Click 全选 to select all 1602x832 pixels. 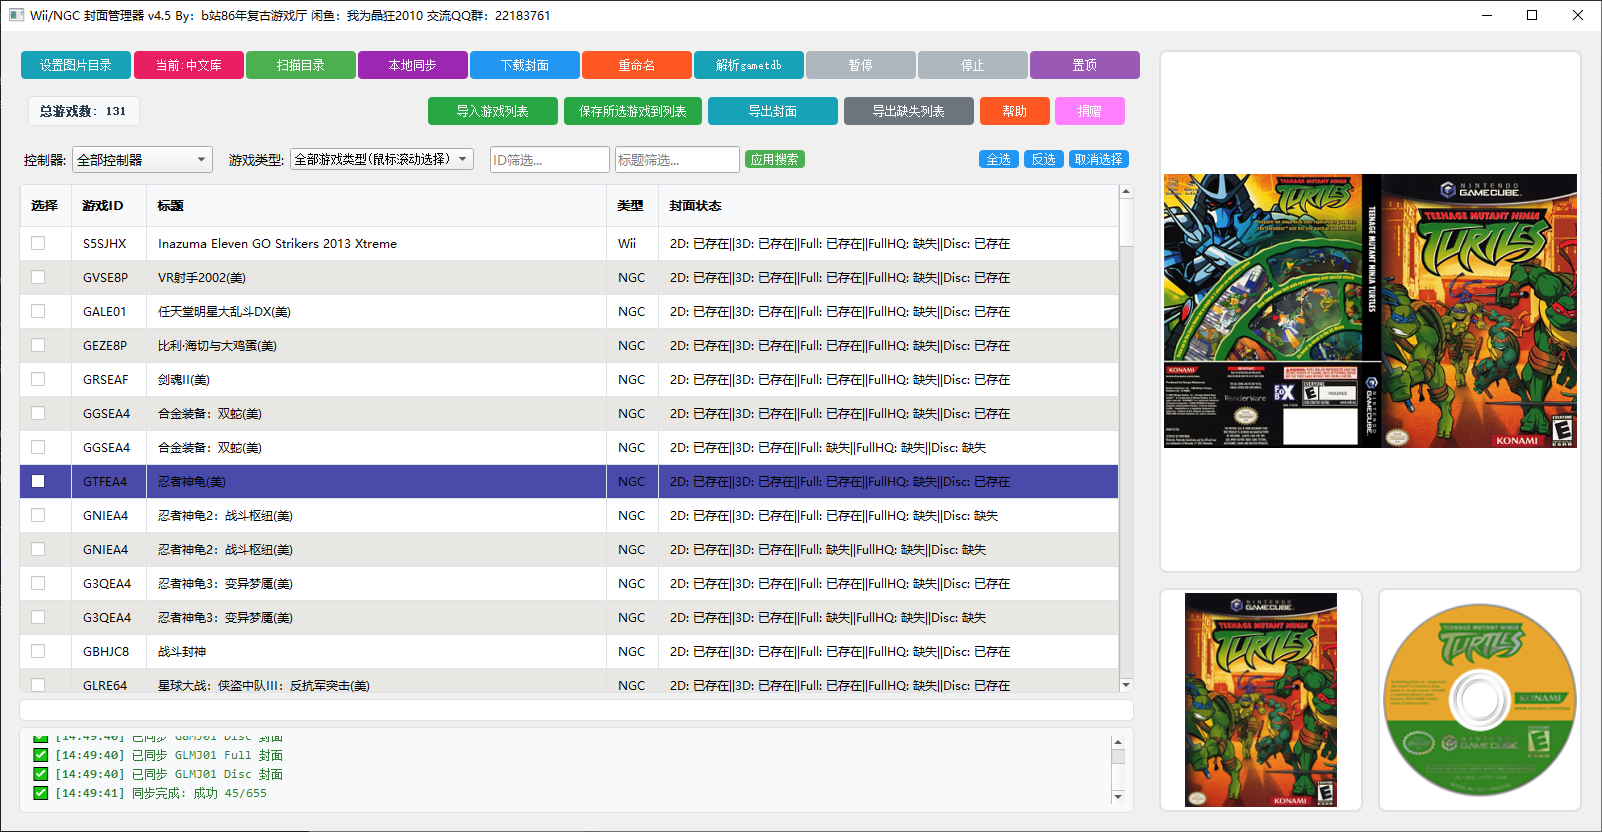coord(999,159)
